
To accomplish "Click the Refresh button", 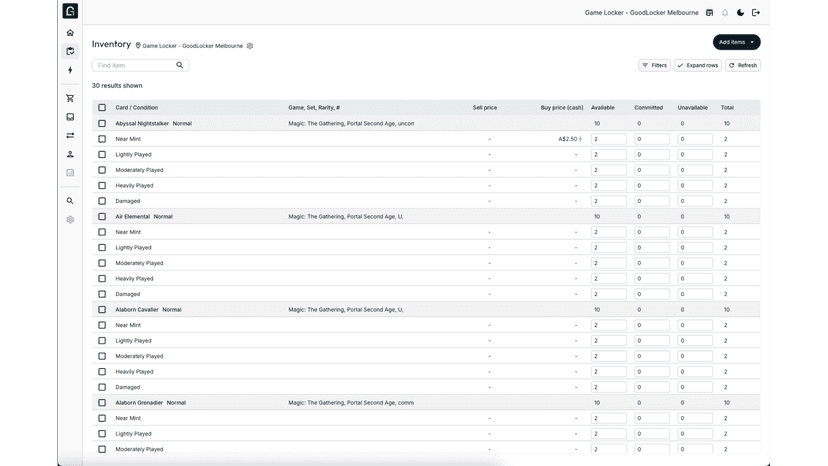I will pos(742,66).
